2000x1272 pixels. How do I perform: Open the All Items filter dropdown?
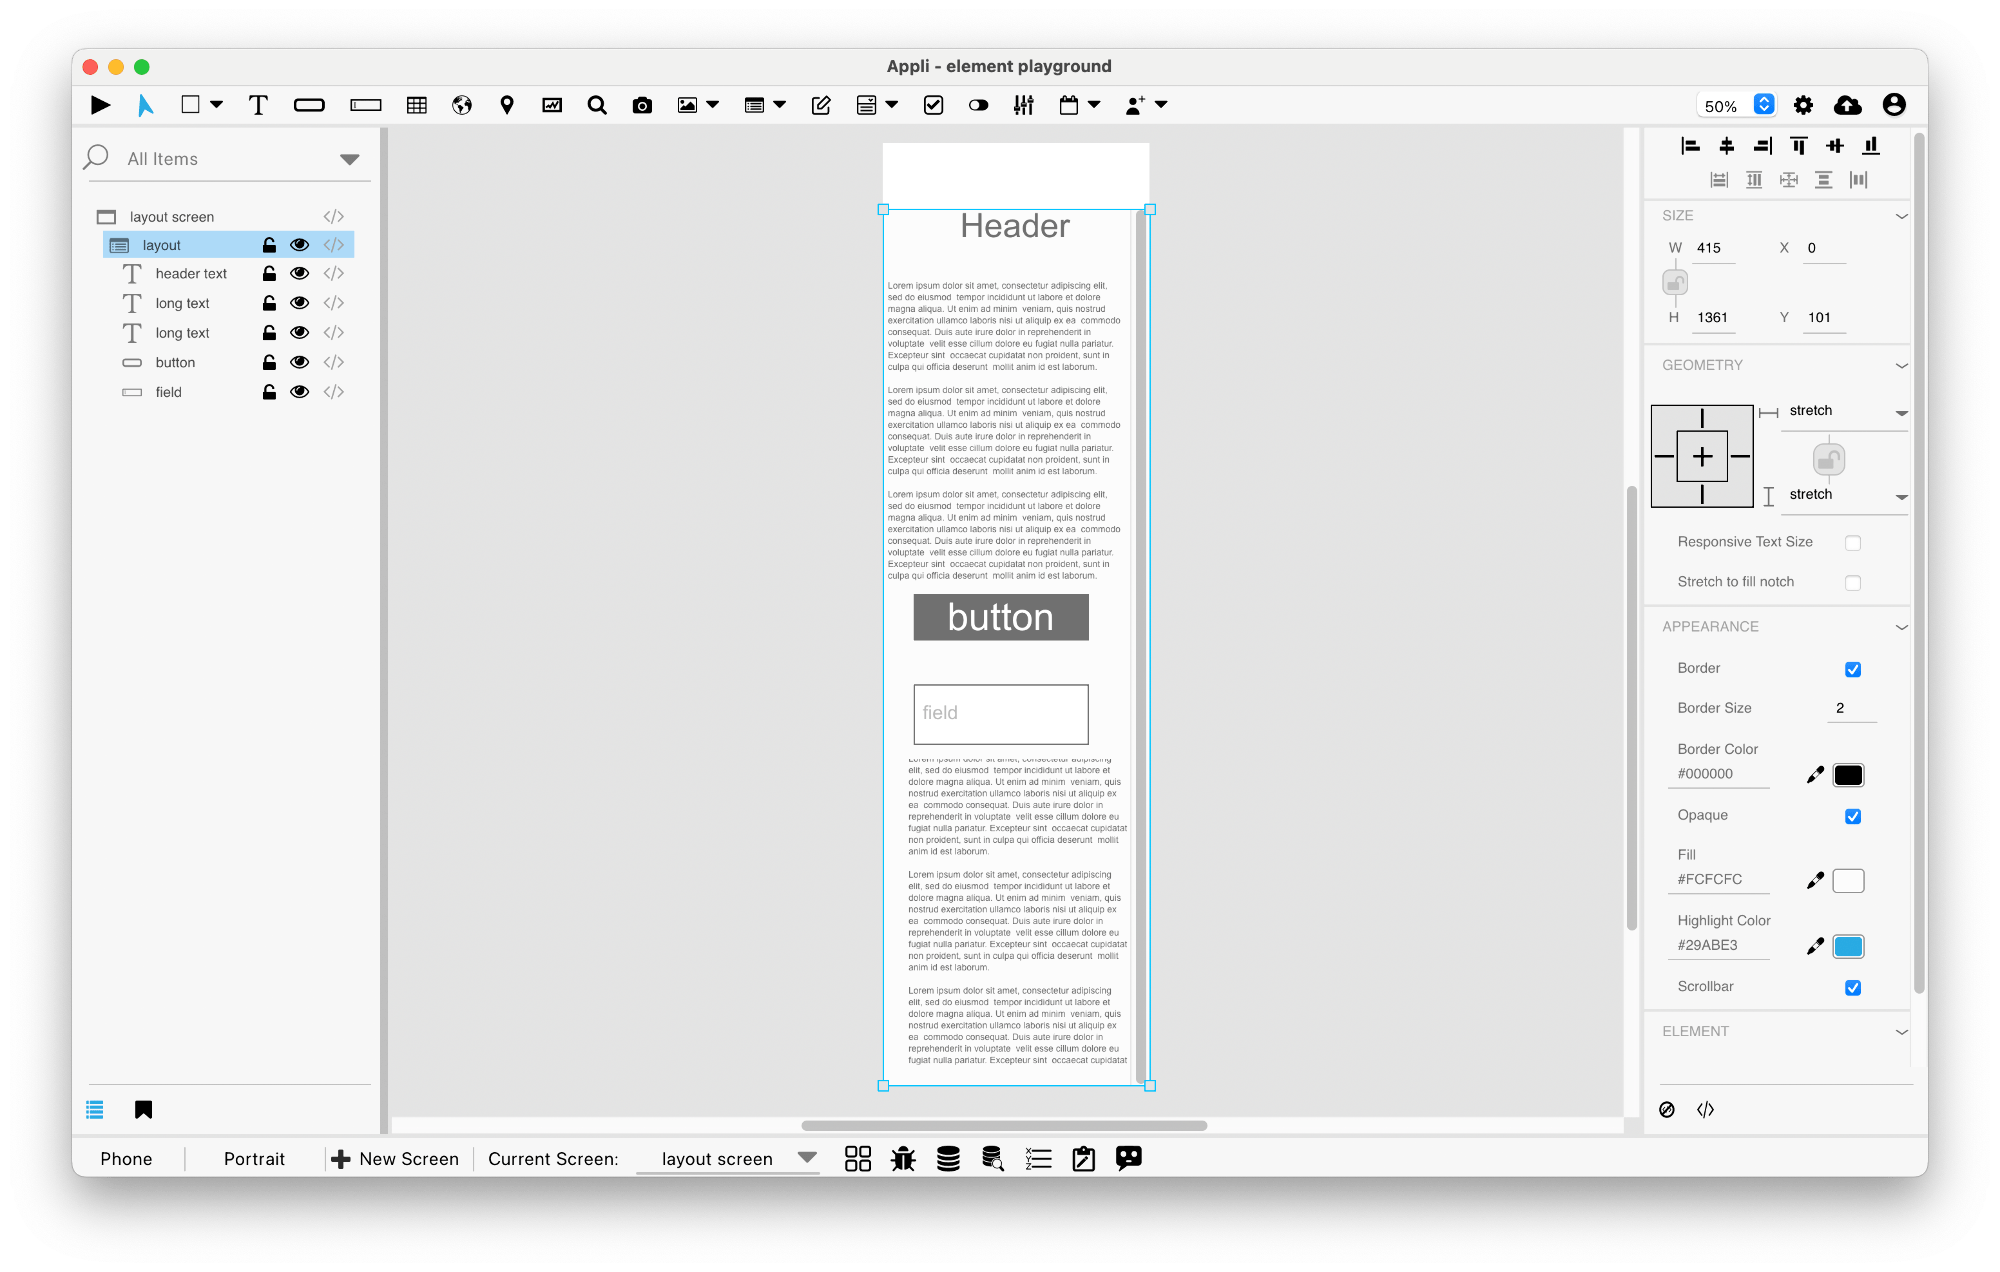(349, 159)
